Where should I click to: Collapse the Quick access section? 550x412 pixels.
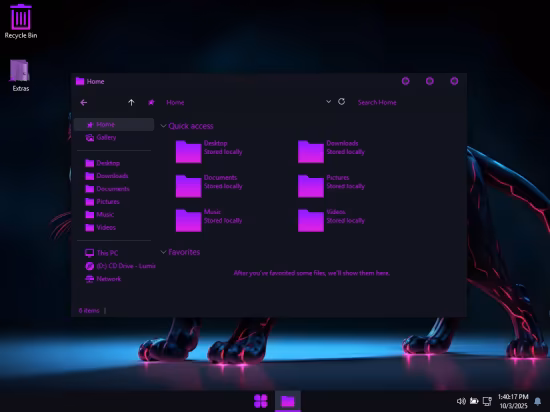point(163,126)
